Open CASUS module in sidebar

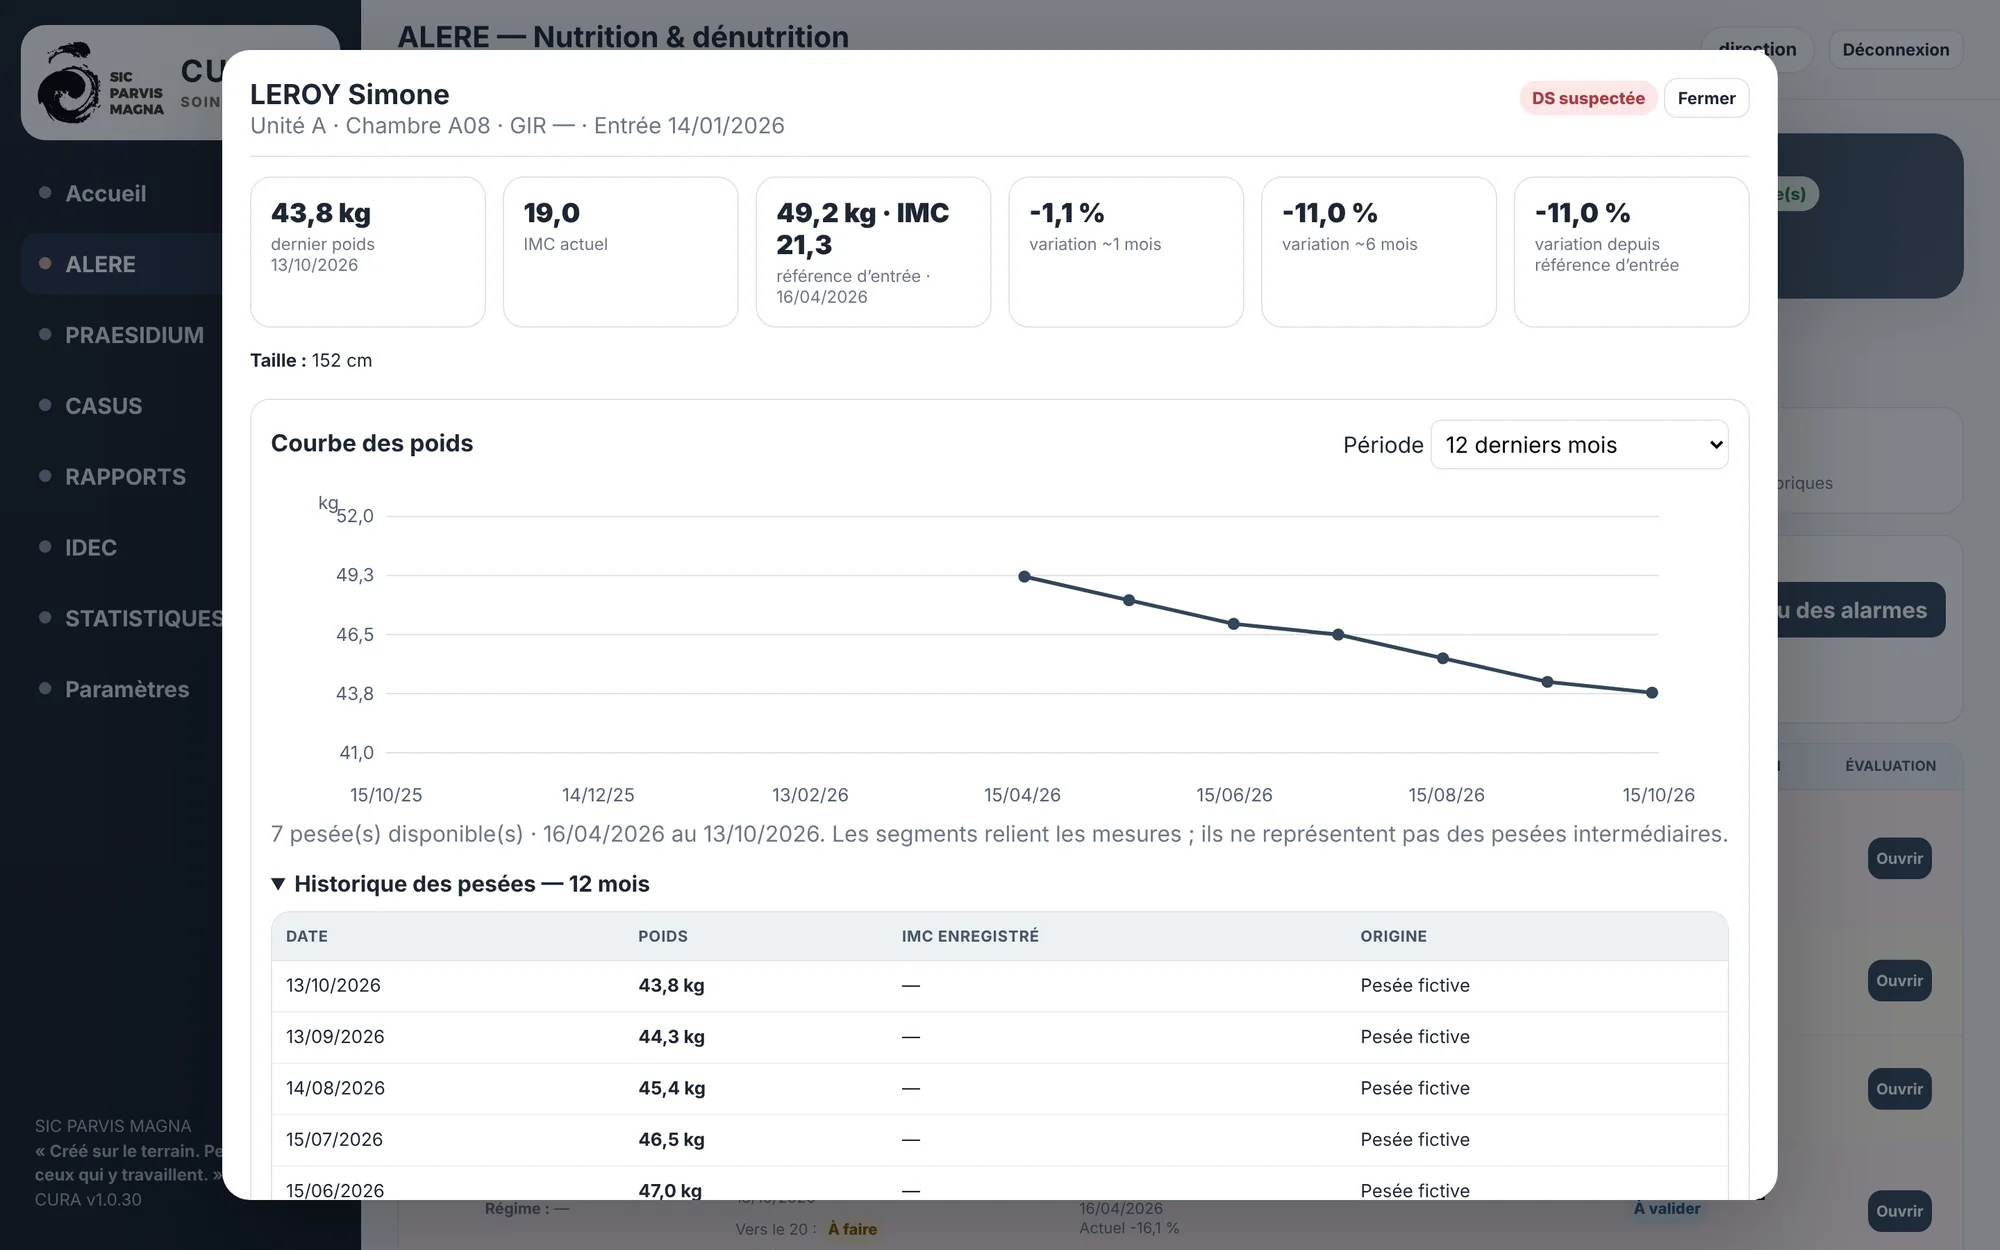coord(103,406)
